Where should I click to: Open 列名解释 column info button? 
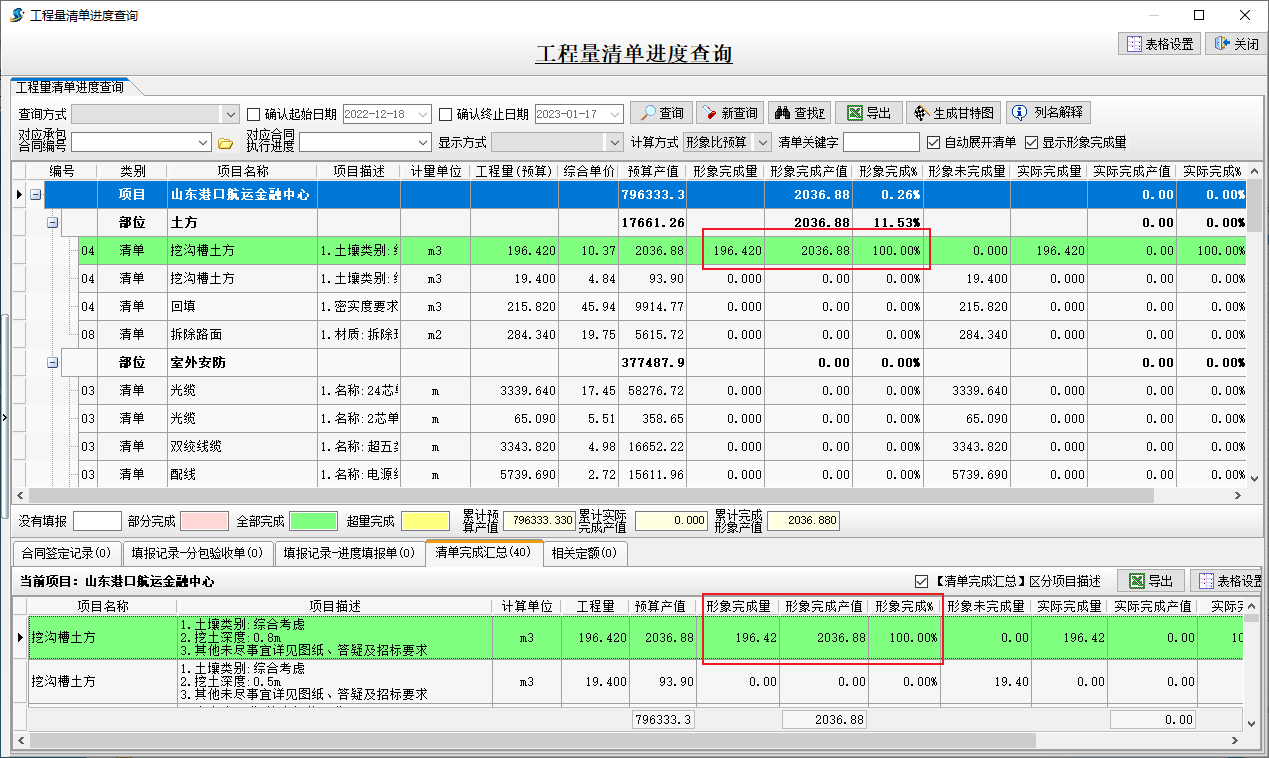coord(1047,113)
